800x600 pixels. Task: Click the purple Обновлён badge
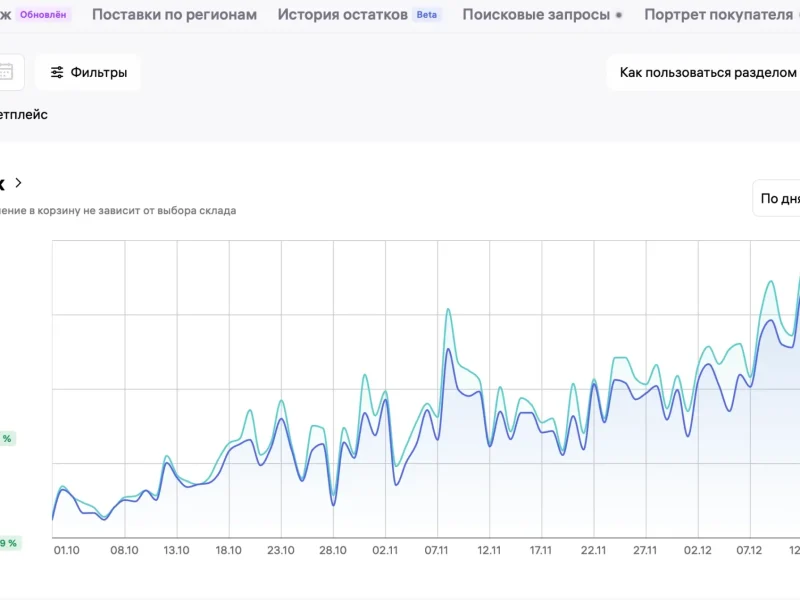click(x=44, y=15)
